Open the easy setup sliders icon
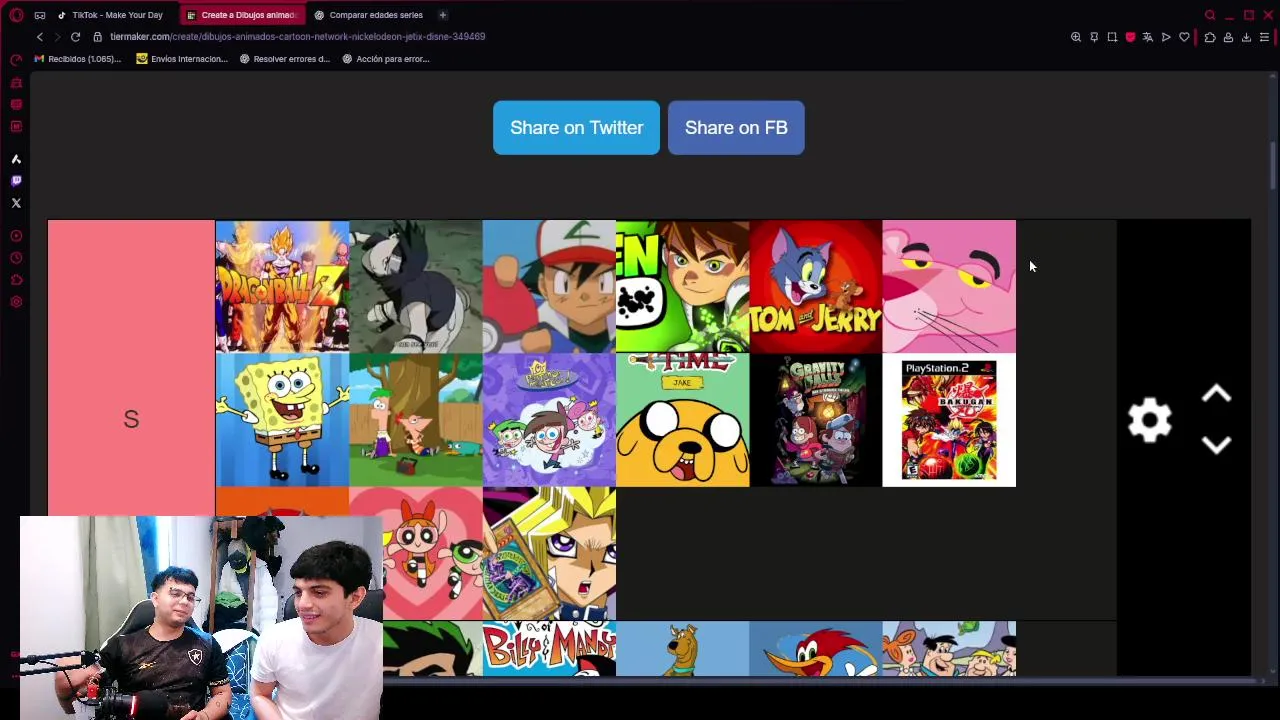 tap(1264, 37)
